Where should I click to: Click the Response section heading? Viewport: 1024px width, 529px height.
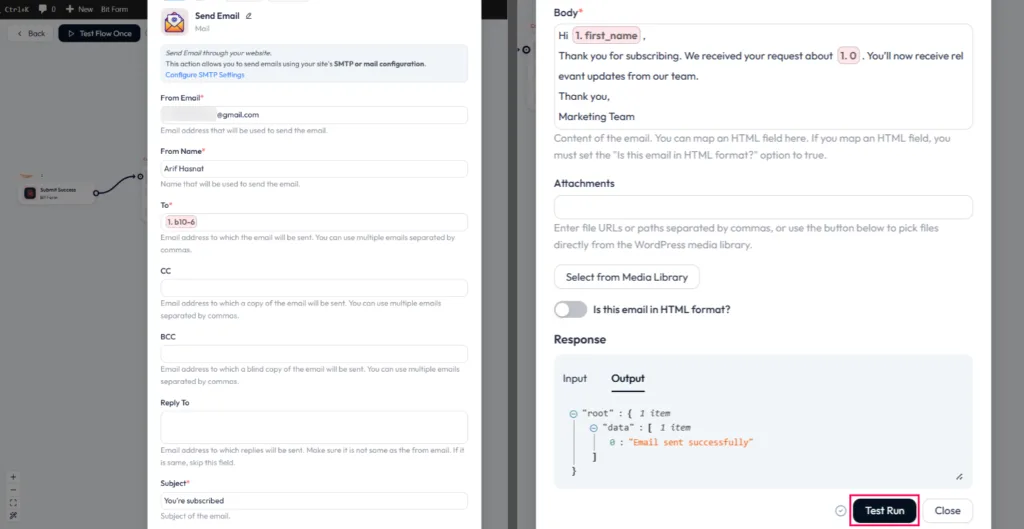tap(580, 340)
